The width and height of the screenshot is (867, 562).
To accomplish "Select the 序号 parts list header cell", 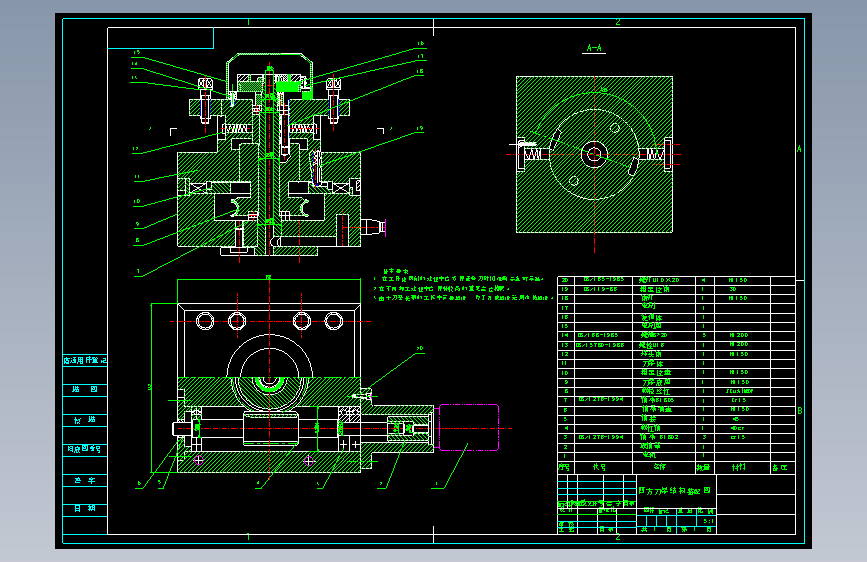I will 566,467.
